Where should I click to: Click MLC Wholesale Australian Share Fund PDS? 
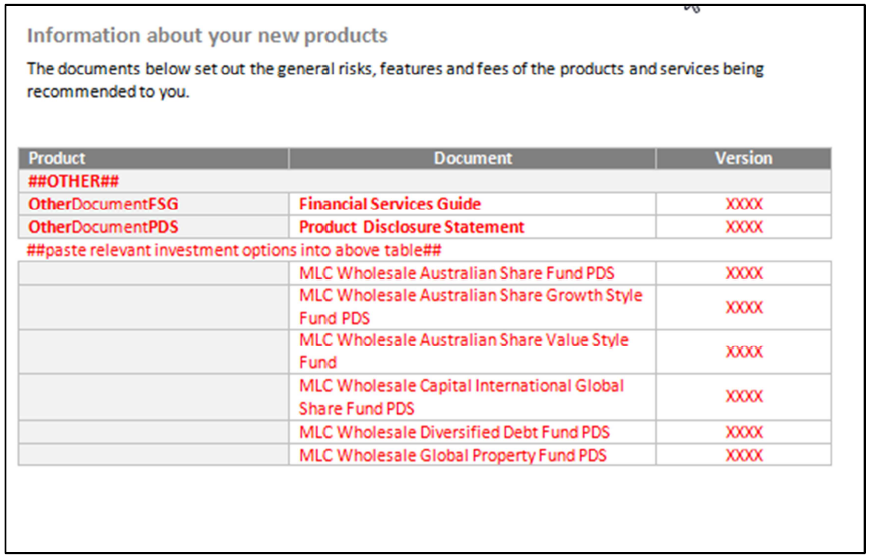(x=457, y=273)
